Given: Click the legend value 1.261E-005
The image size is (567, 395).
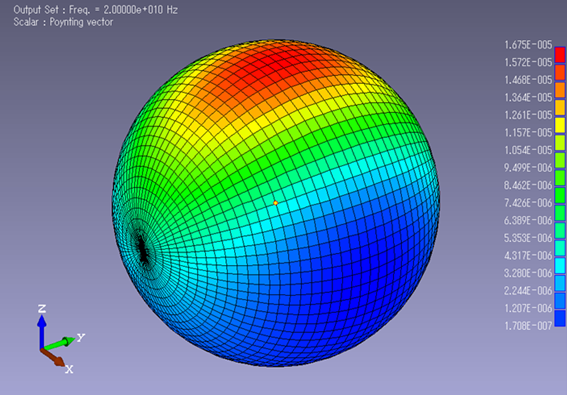Looking at the screenshot, I should (528, 115).
